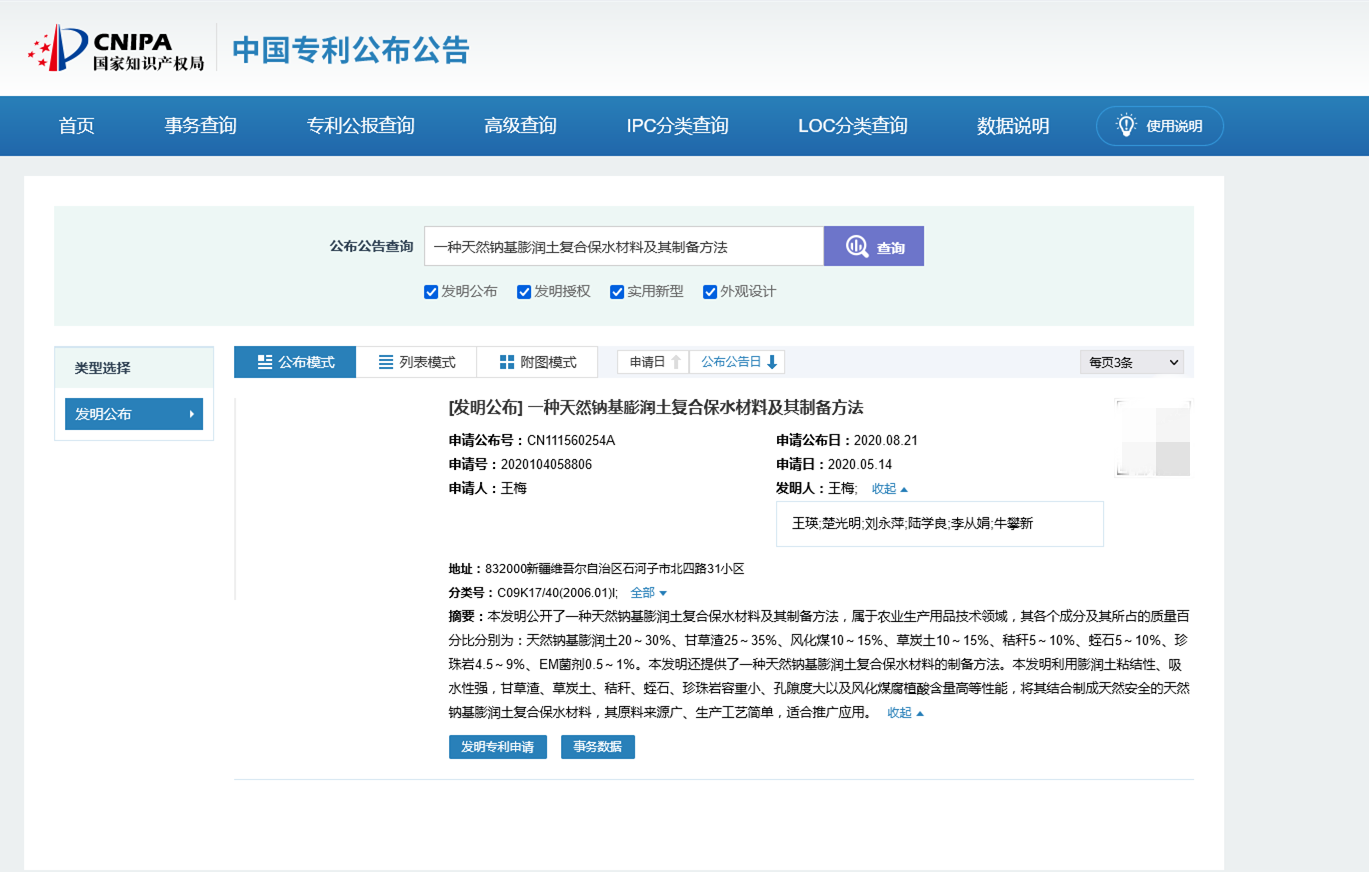The width and height of the screenshot is (1369, 872).
Task: Click the blurred thumbnail image at right
Action: pyautogui.click(x=1153, y=437)
